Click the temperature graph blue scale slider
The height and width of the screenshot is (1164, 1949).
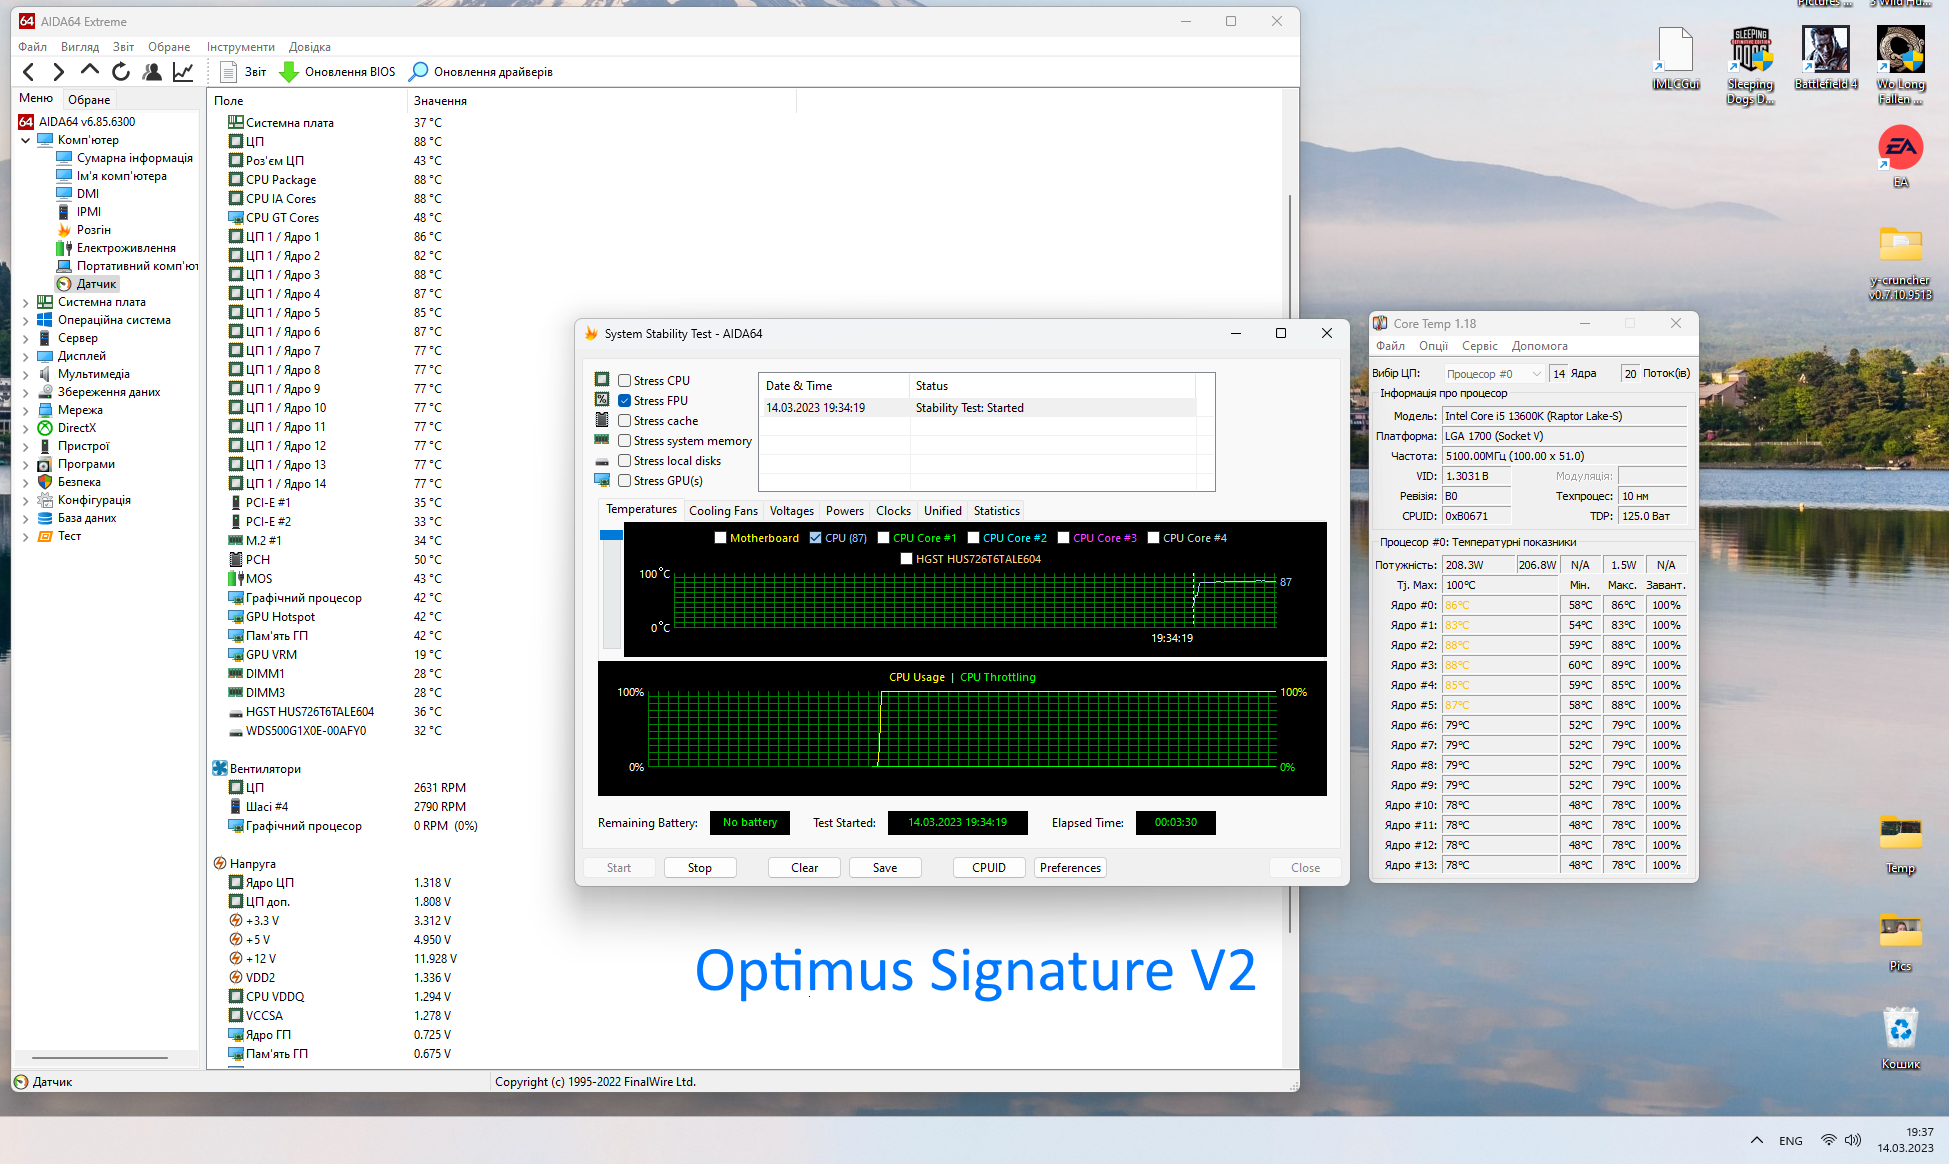[611, 535]
